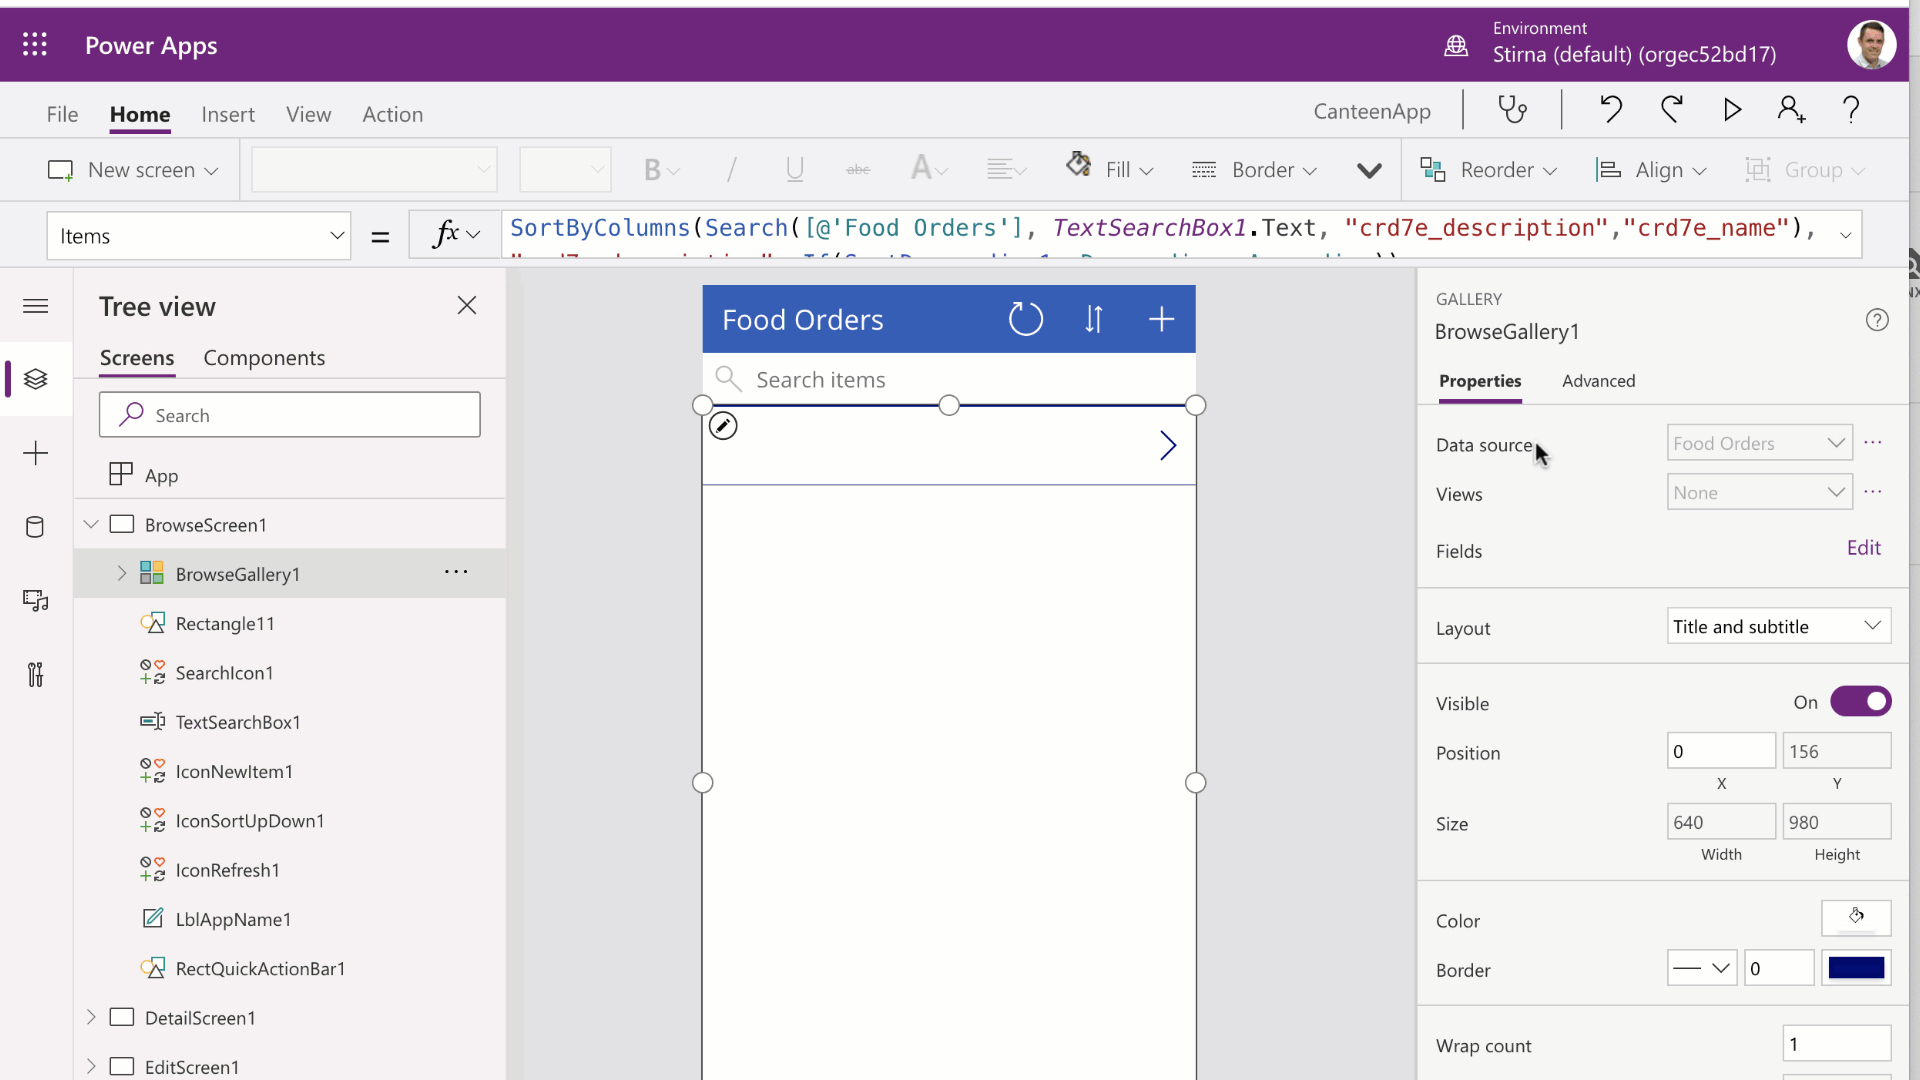Open the New screen dropdown
This screenshot has width=1920, height=1080.
click(x=134, y=170)
